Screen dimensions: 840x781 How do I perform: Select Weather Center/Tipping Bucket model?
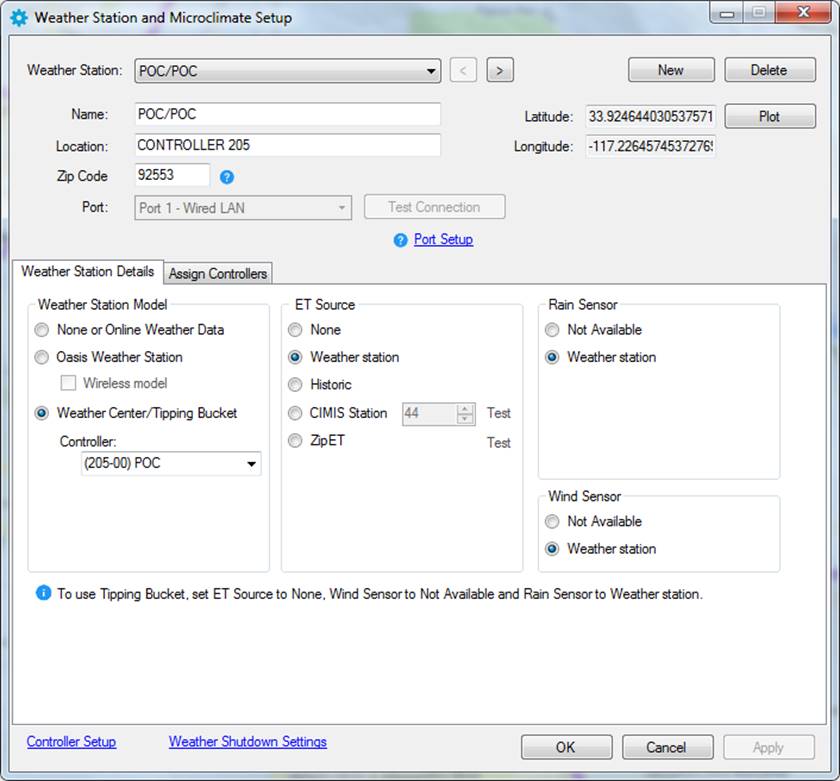click(136, 413)
